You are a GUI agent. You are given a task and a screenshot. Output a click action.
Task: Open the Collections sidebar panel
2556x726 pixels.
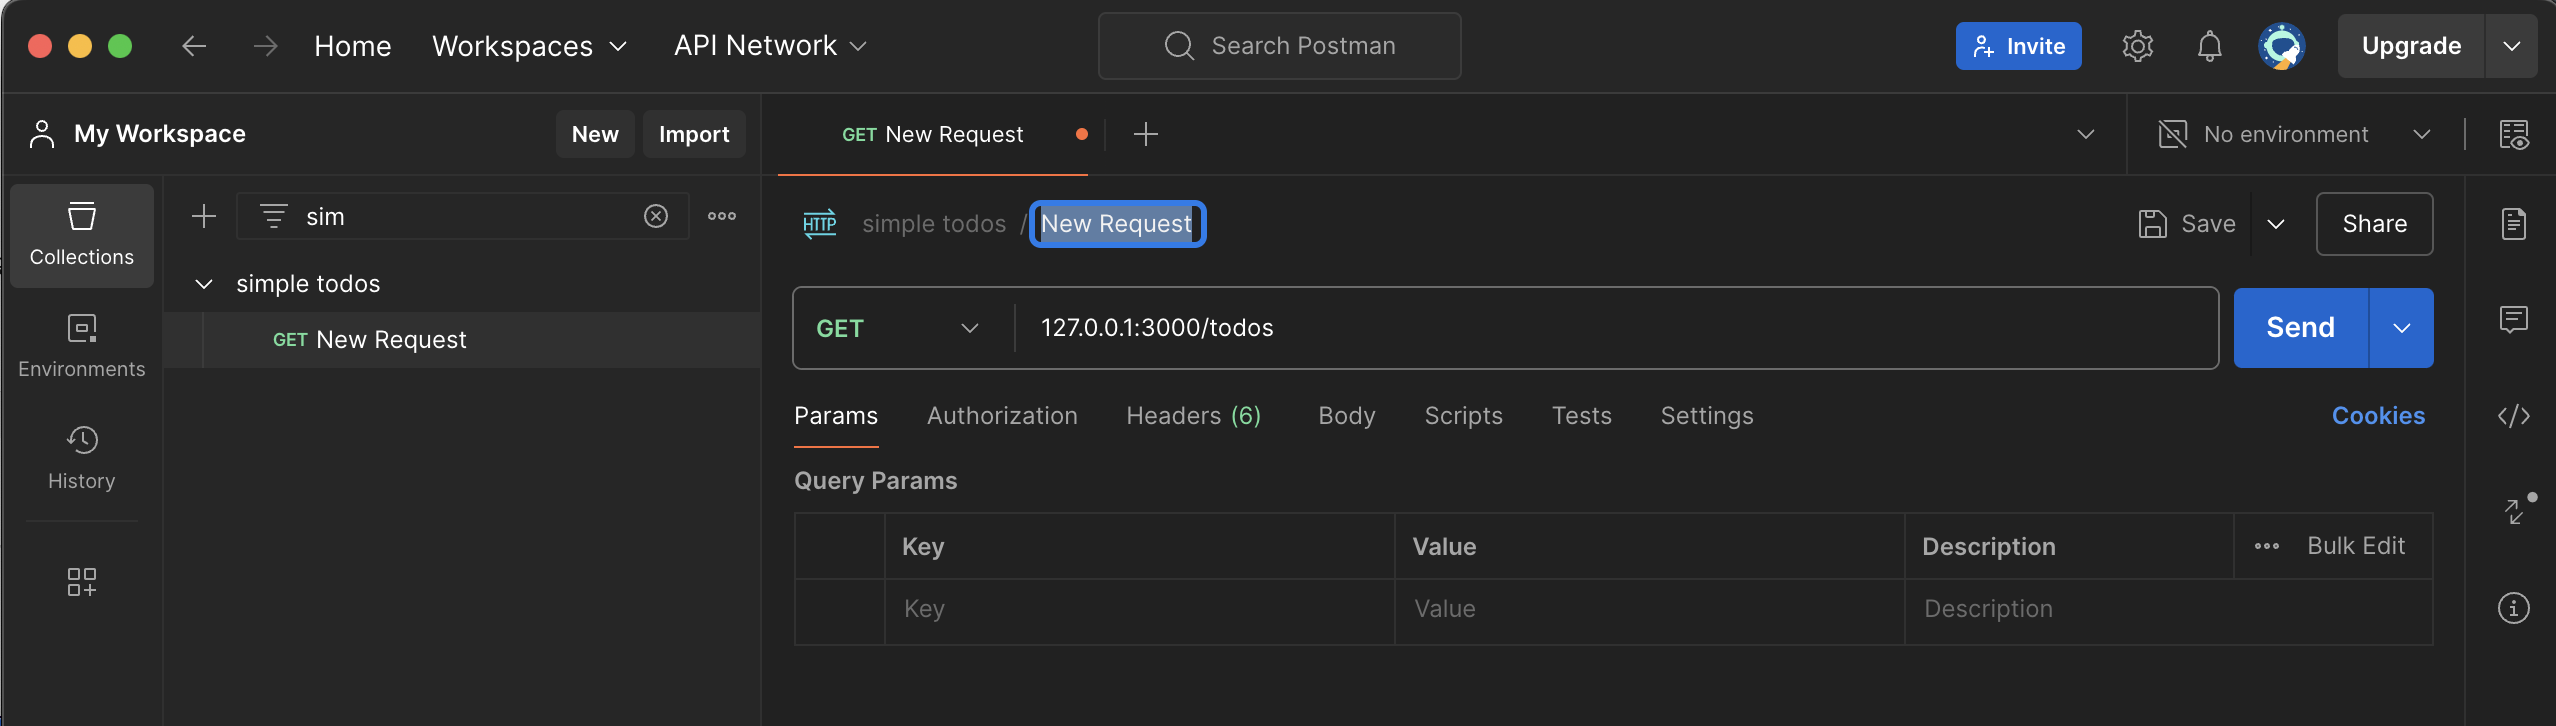coord(82,236)
